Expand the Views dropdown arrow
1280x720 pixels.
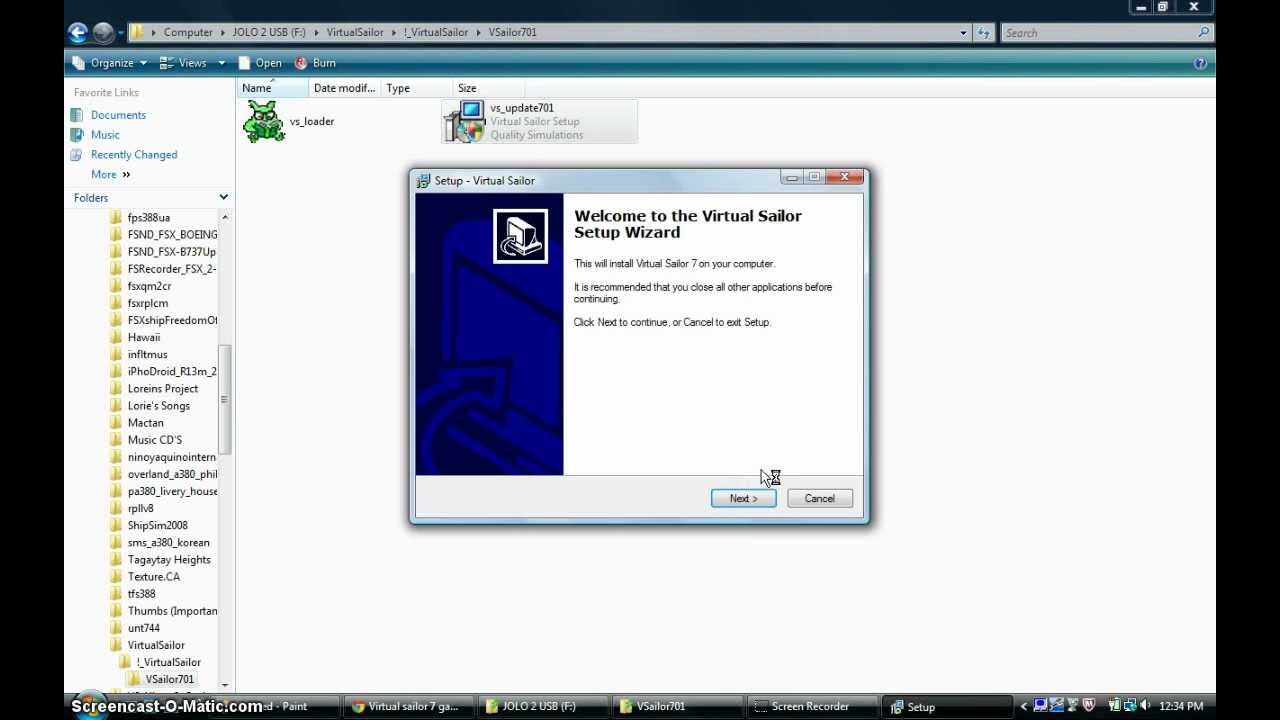pos(222,63)
